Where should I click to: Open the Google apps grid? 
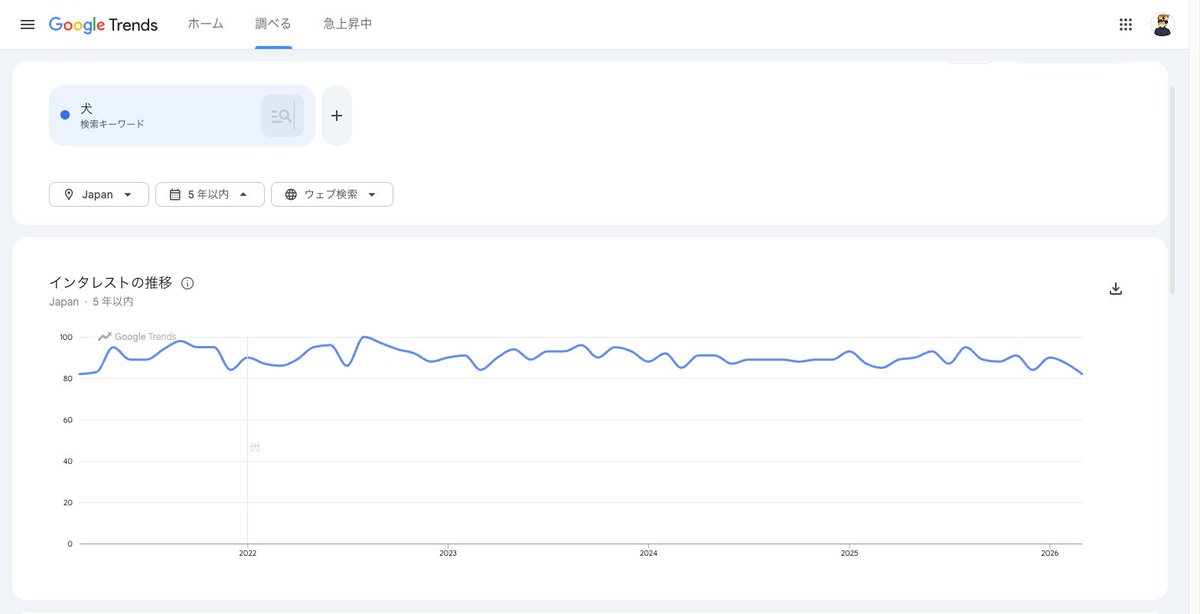(x=1125, y=25)
